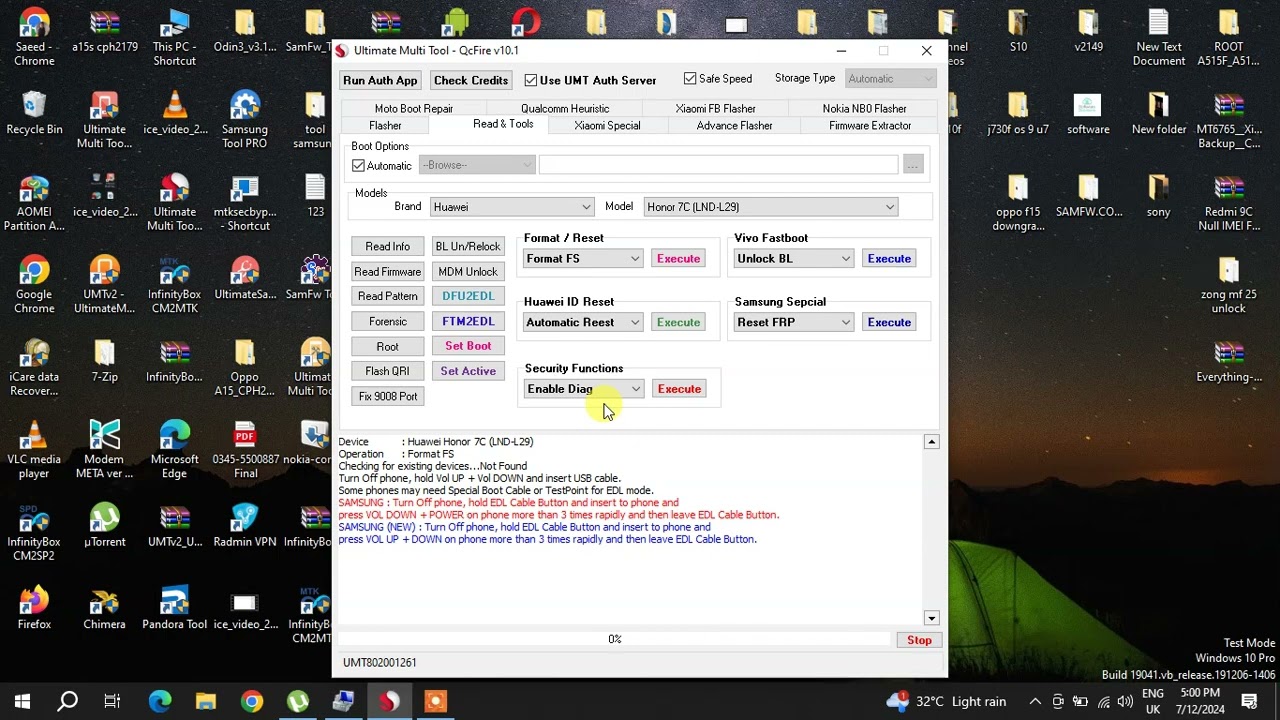
Task: Click the Run Auth App button
Action: pos(380,80)
